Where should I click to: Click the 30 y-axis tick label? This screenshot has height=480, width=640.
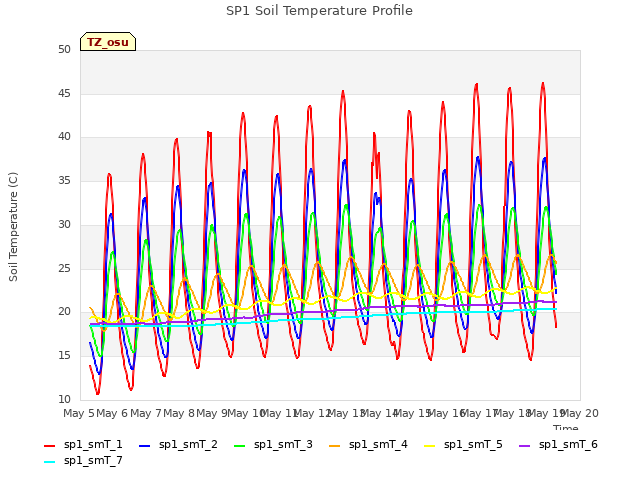(64, 224)
